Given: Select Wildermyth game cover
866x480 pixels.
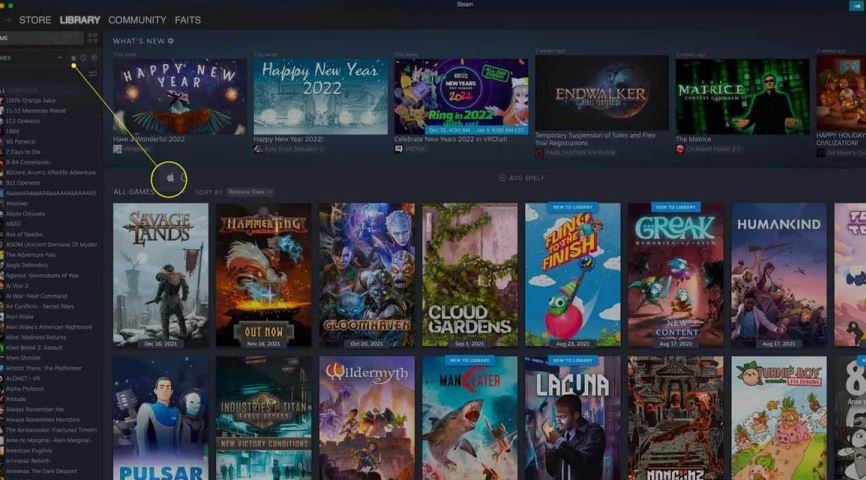Looking at the screenshot, I should 367,418.
